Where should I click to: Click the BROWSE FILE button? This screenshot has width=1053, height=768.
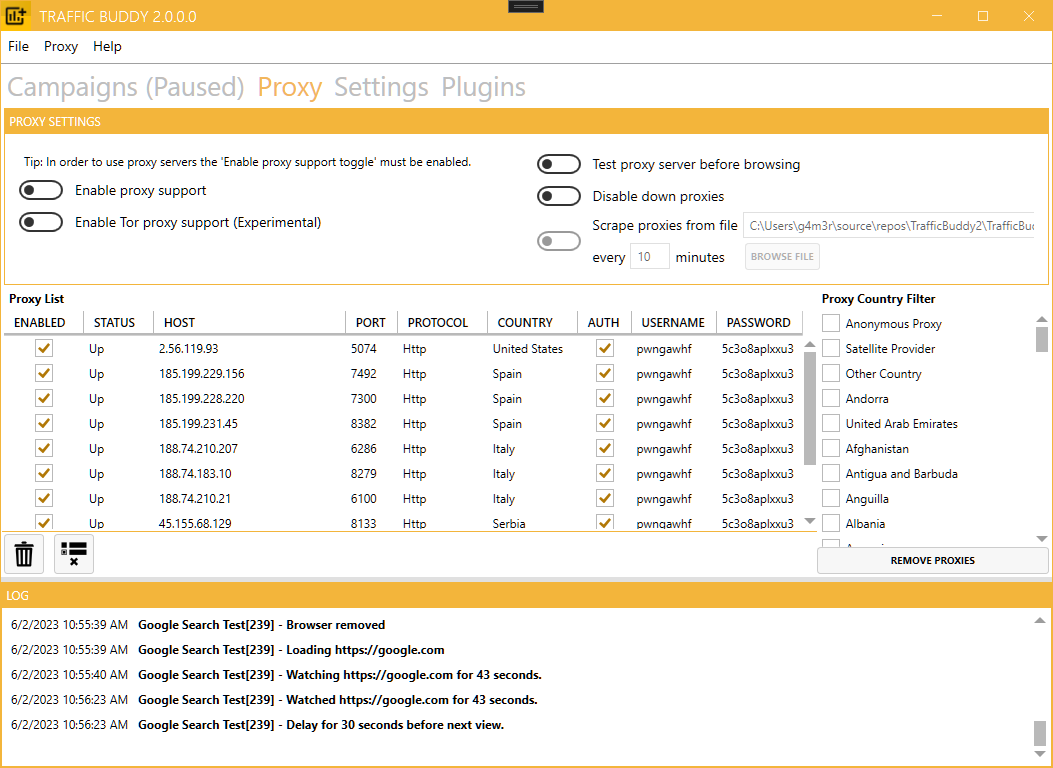pos(782,256)
